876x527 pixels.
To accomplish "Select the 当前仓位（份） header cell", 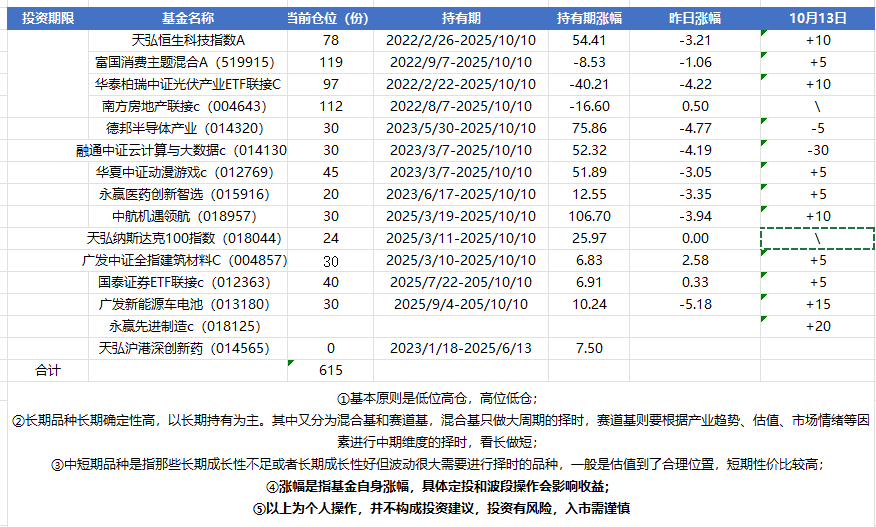I will (x=330, y=18).
